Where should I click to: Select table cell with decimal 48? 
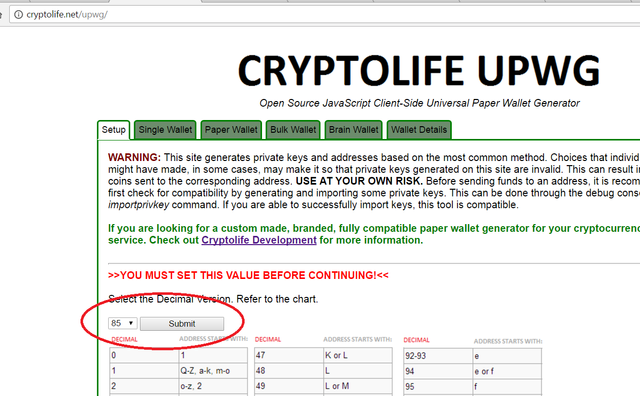point(289,371)
